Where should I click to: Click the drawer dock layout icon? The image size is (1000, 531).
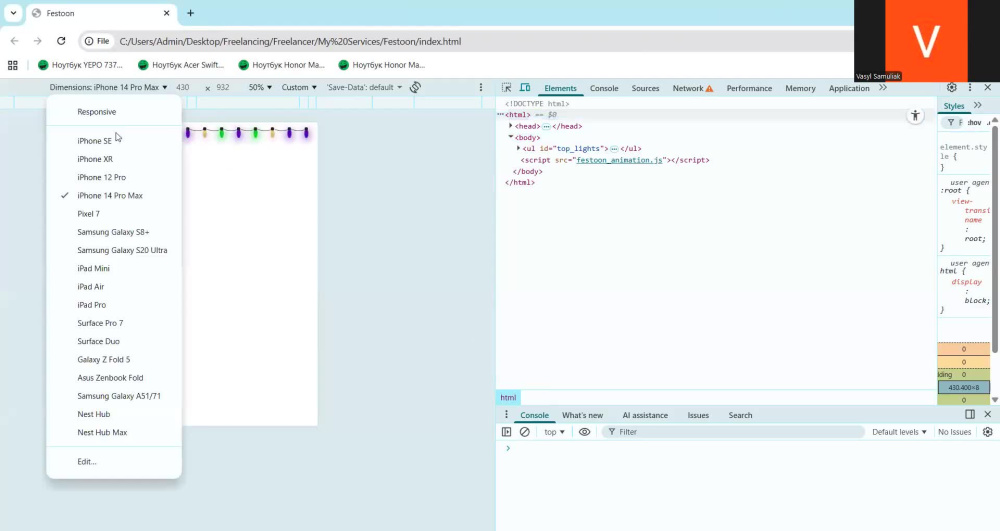coord(970,414)
